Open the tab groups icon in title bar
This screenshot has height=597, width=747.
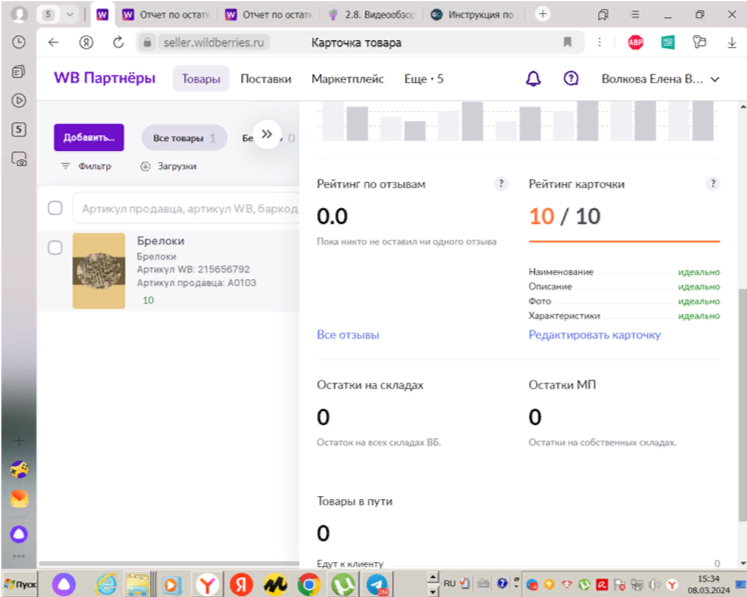coord(603,15)
